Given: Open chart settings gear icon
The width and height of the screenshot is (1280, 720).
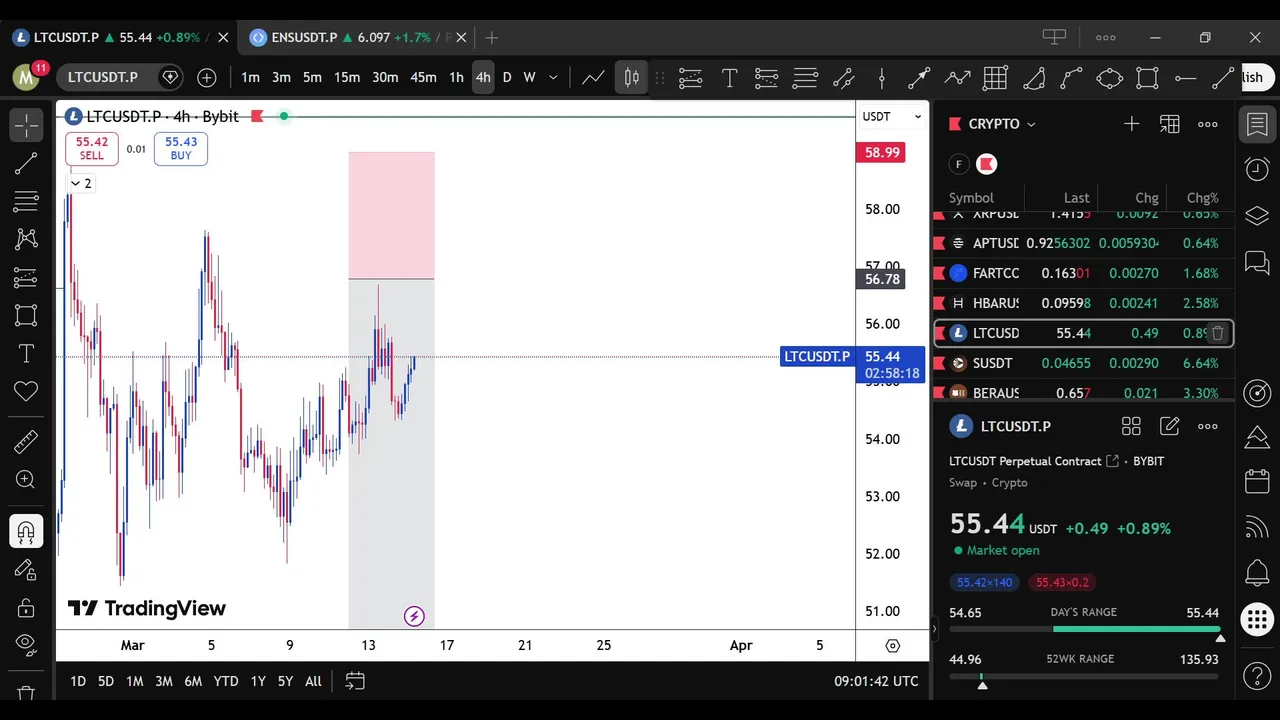Looking at the screenshot, I should (x=893, y=645).
